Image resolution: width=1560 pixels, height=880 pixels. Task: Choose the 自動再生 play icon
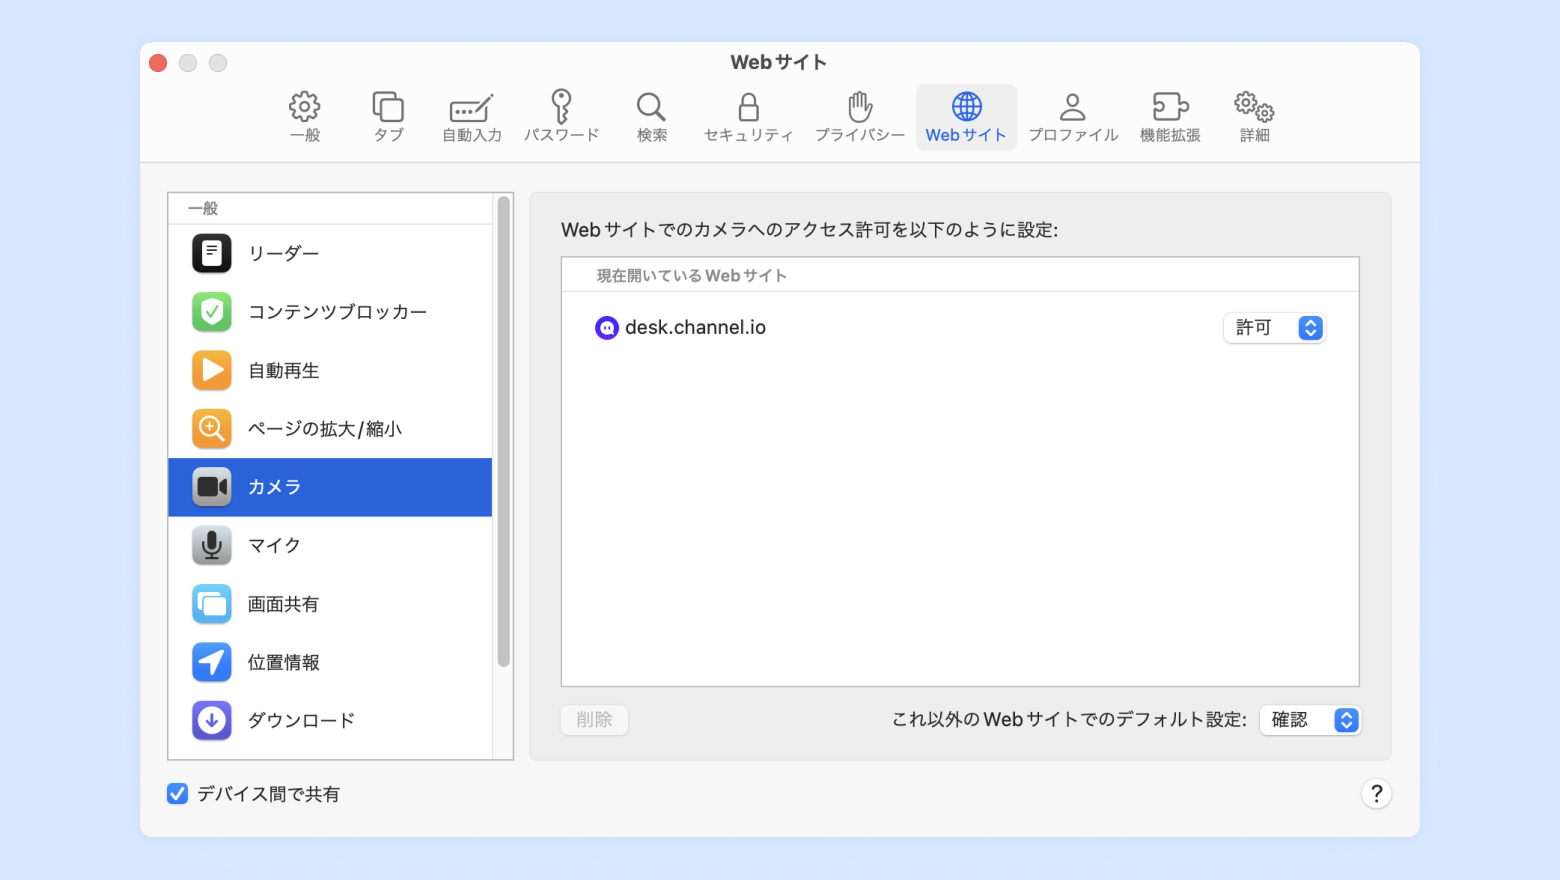click(212, 371)
